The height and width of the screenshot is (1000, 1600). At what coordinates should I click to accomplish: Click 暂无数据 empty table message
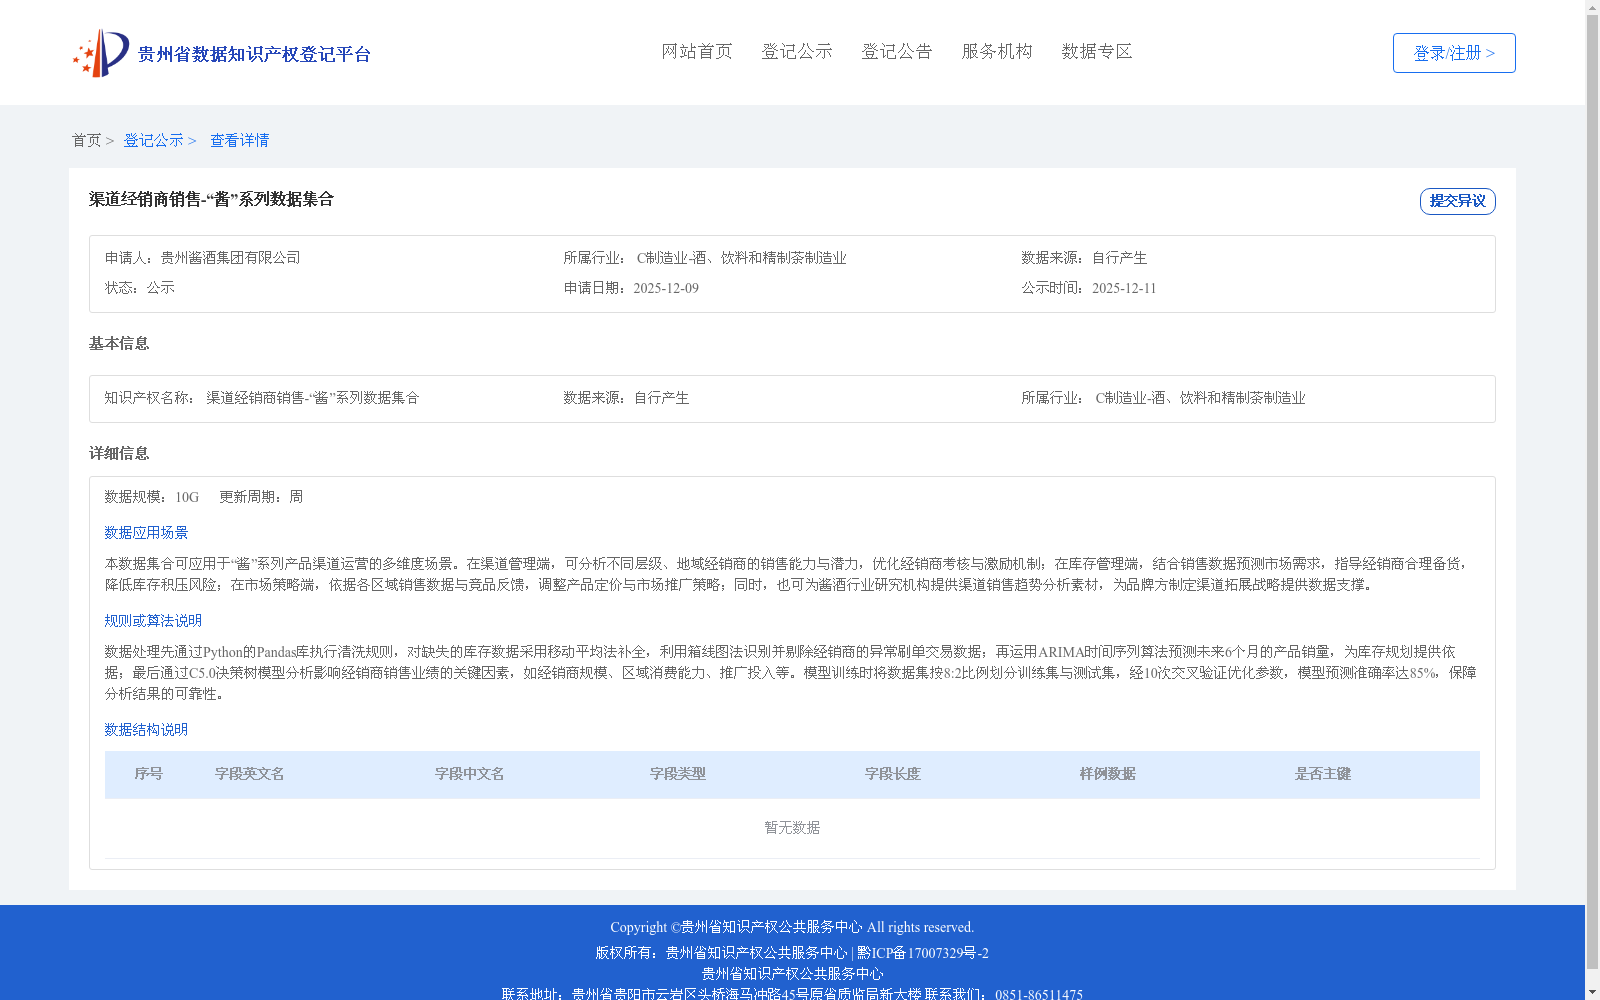792,828
